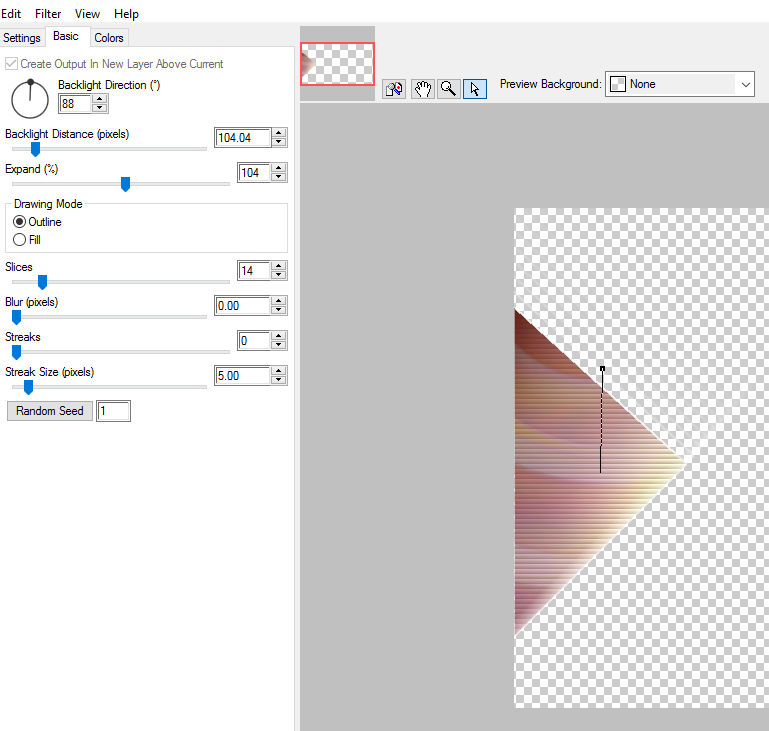Click the Slices value input field

[254, 271]
